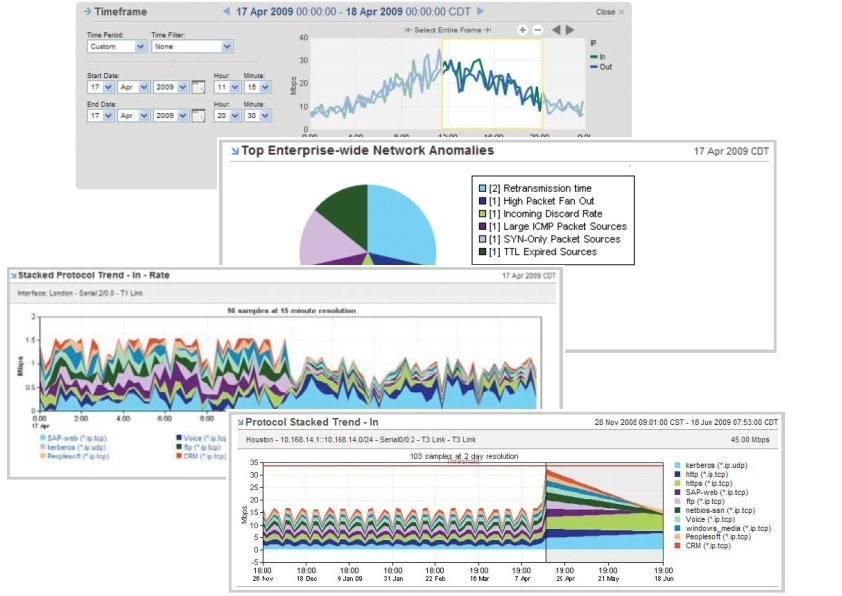
Task: Click the High Packet Fan Out legend entry
Action: click(536, 201)
